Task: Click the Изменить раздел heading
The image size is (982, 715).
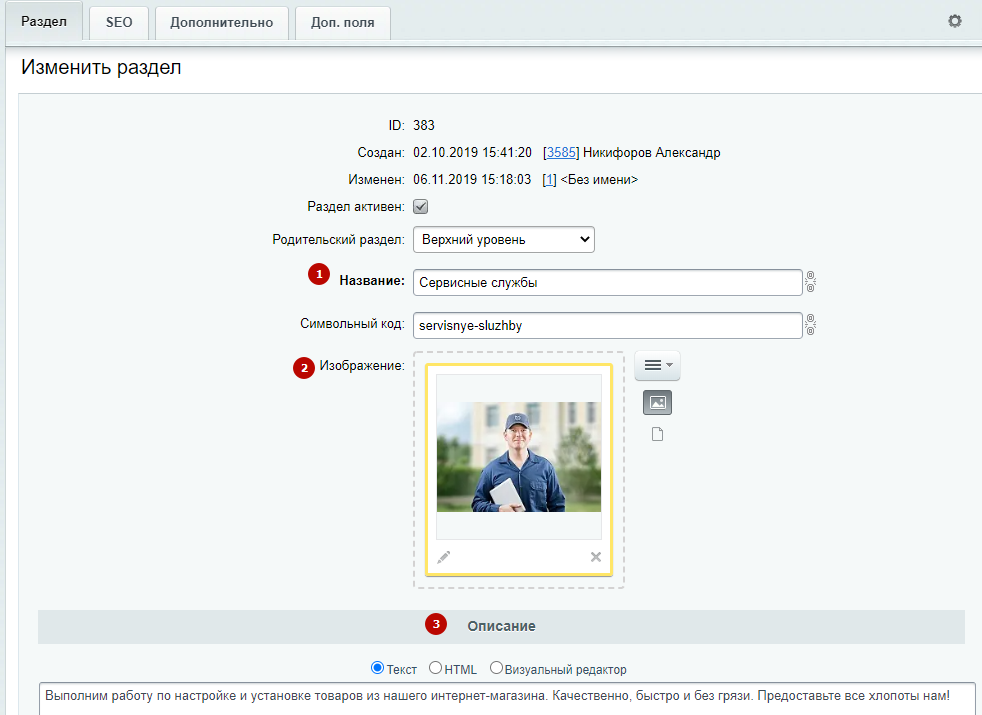Action: point(101,67)
